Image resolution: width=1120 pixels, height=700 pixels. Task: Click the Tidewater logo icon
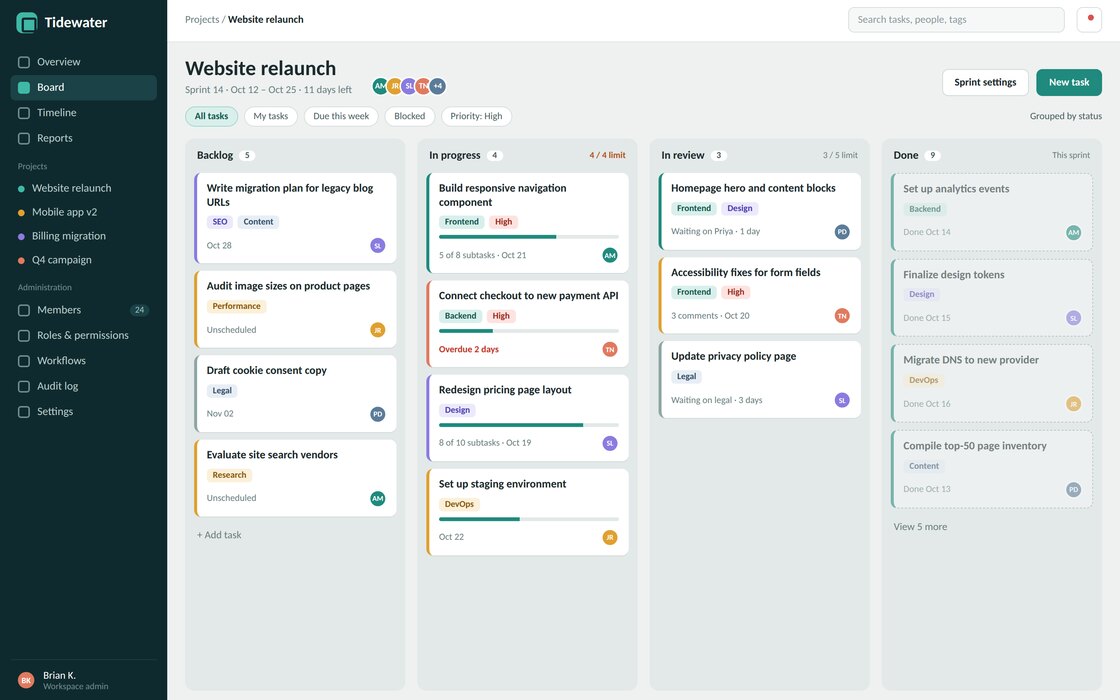pyautogui.click(x=26, y=23)
